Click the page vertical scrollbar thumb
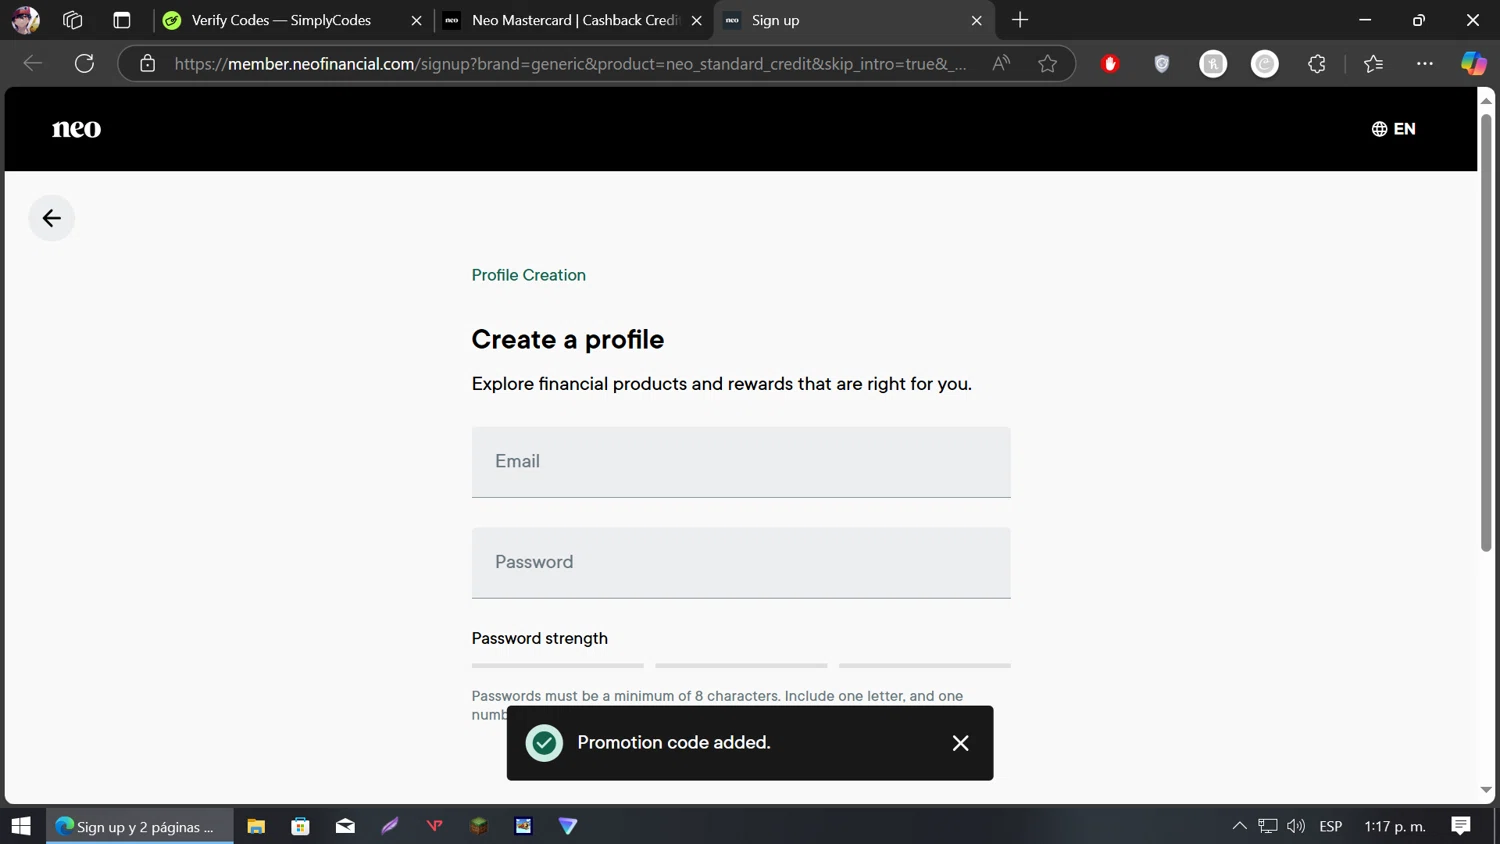 tap(1486, 332)
